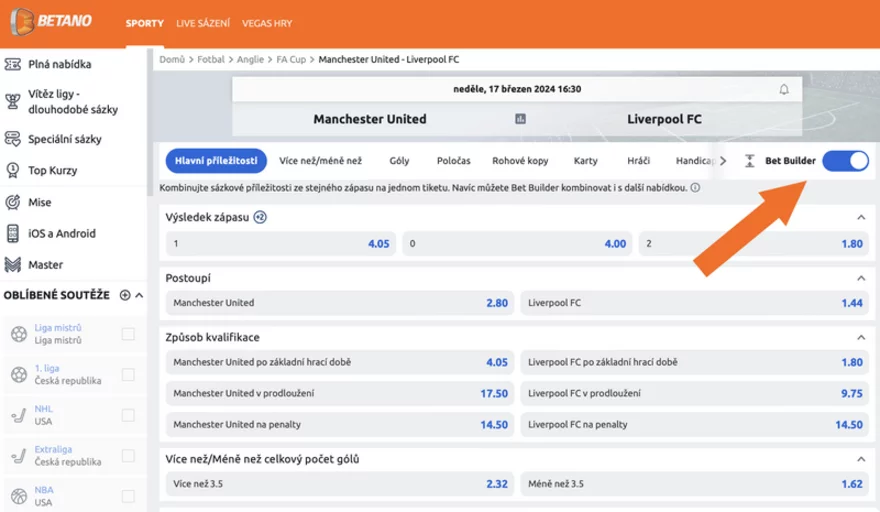Go to FA Cup breadcrumb
Viewport: 880px width, 512px height.
[x=291, y=60]
